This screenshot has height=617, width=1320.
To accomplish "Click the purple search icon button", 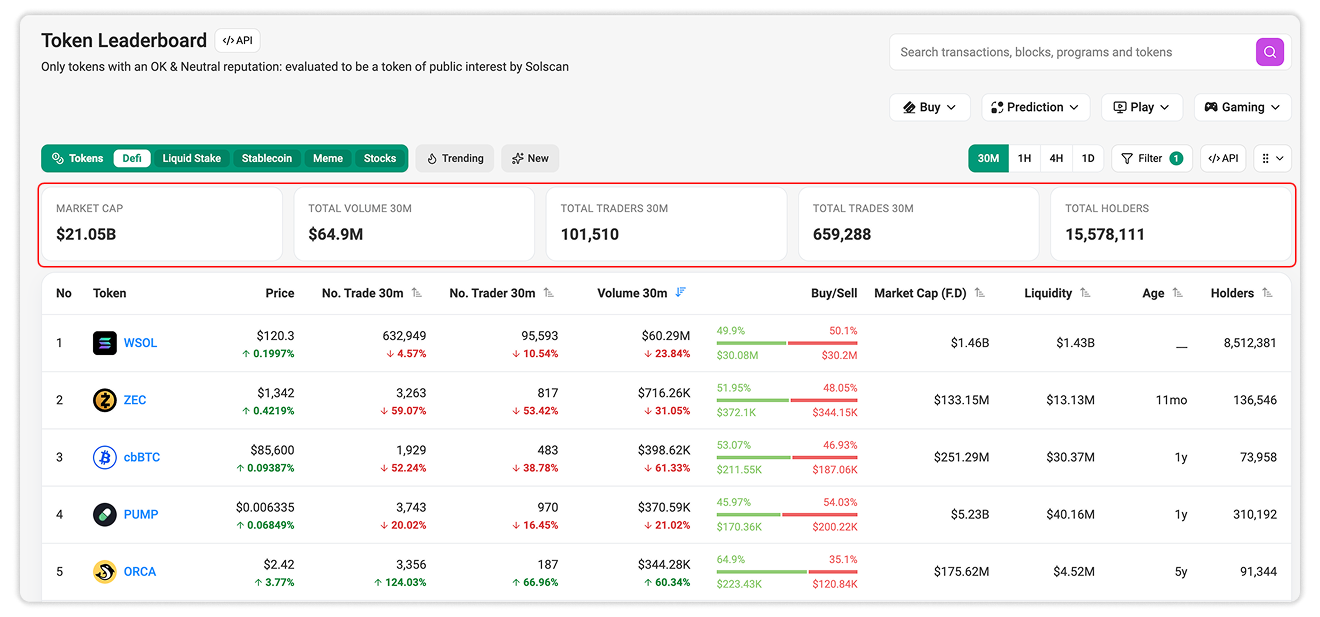I will [x=1269, y=52].
